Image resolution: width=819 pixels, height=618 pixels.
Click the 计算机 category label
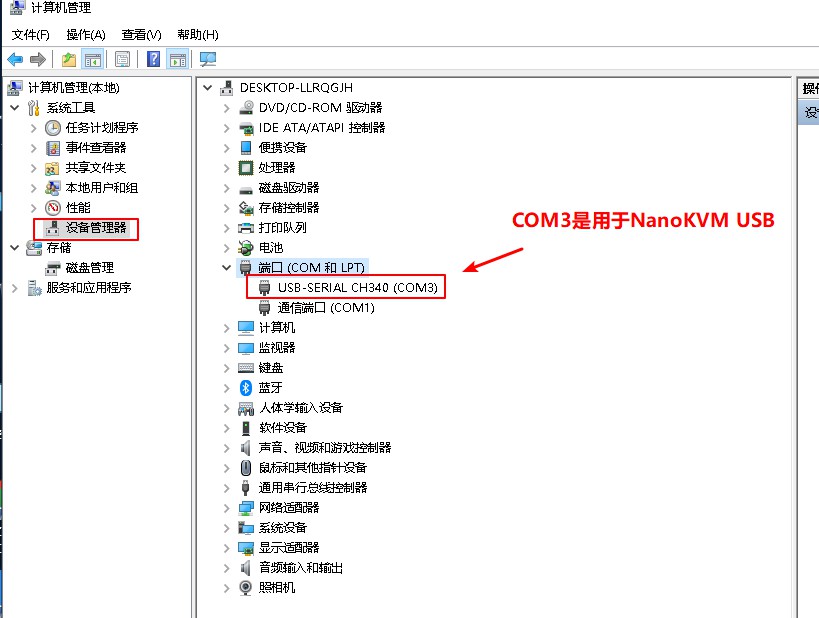click(277, 328)
